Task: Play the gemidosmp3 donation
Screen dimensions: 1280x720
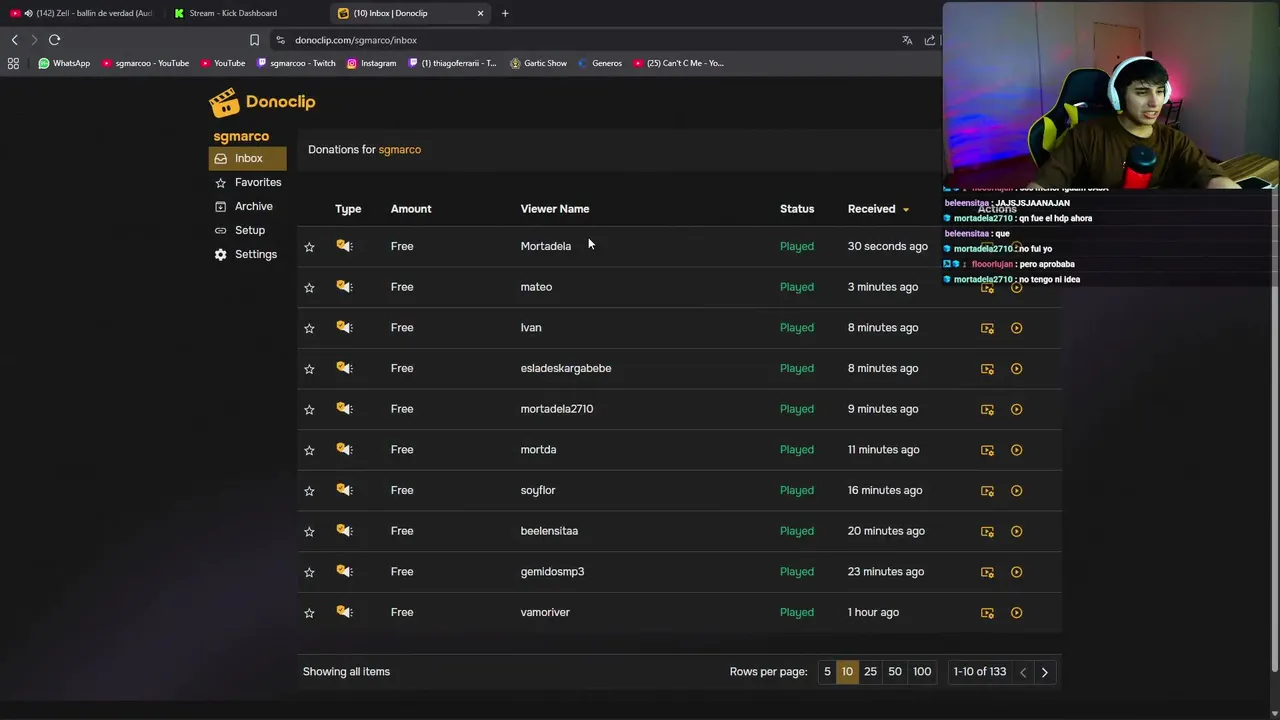Action: (1016, 572)
